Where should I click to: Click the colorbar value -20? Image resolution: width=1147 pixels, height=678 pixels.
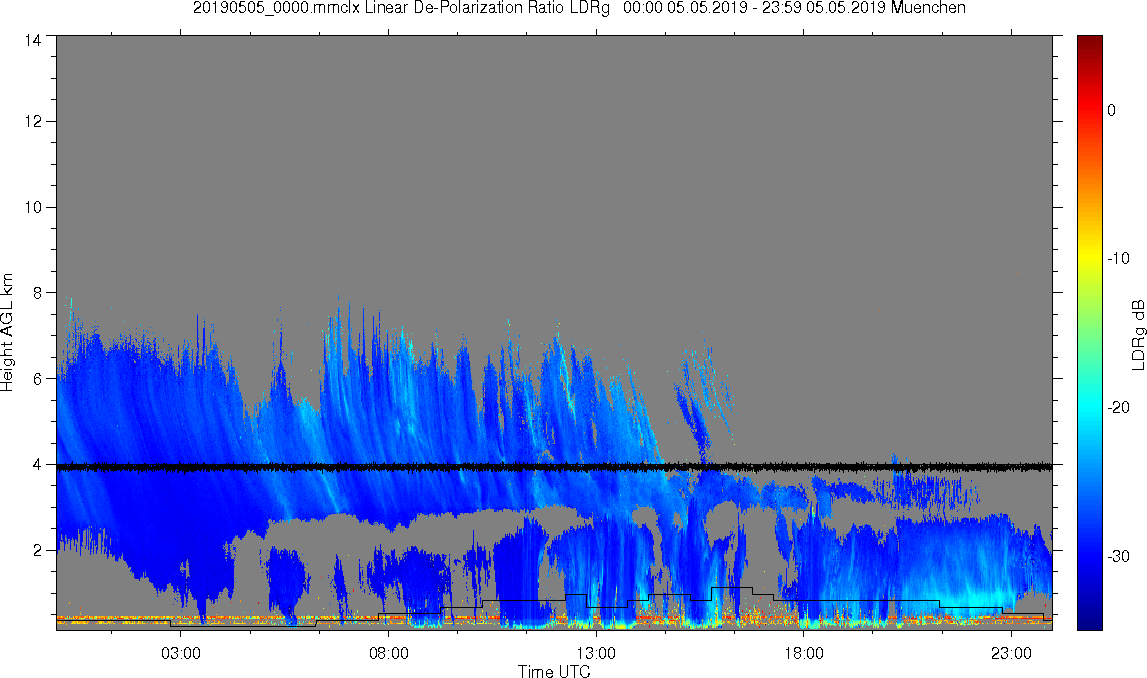(1118, 407)
